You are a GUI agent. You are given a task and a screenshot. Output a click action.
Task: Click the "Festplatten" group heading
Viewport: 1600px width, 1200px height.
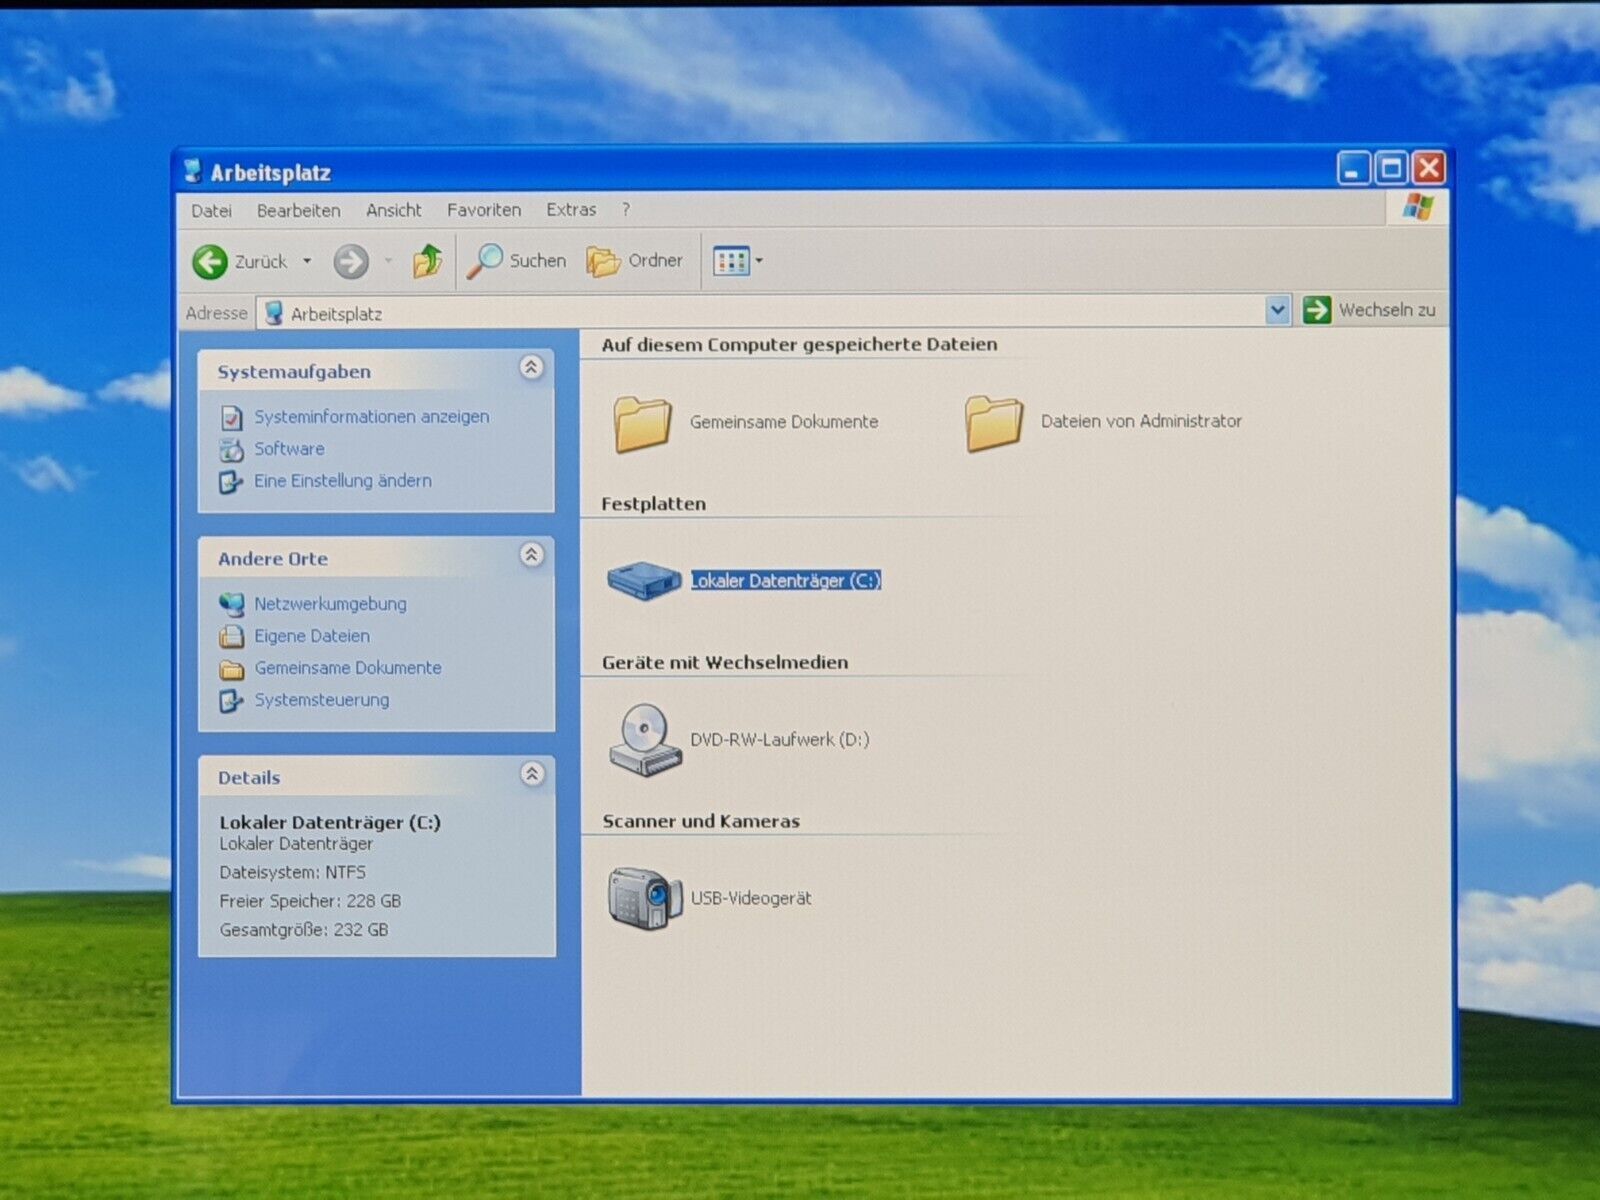click(x=654, y=504)
